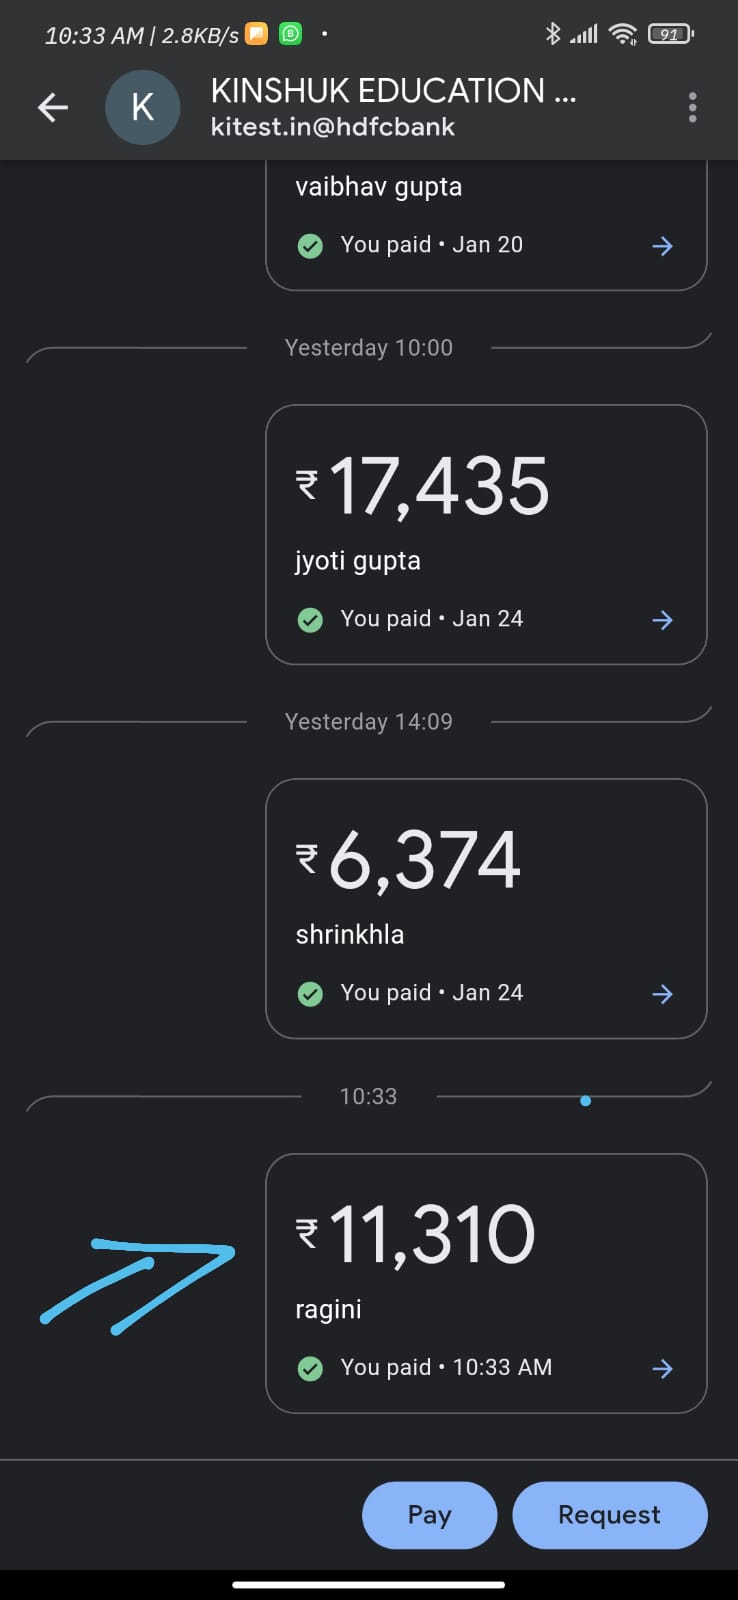Tap the K profile avatar

point(143,107)
